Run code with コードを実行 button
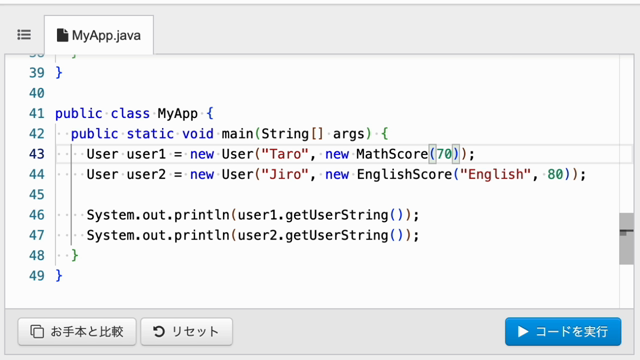The width and height of the screenshot is (640, 360). (563, 331)
